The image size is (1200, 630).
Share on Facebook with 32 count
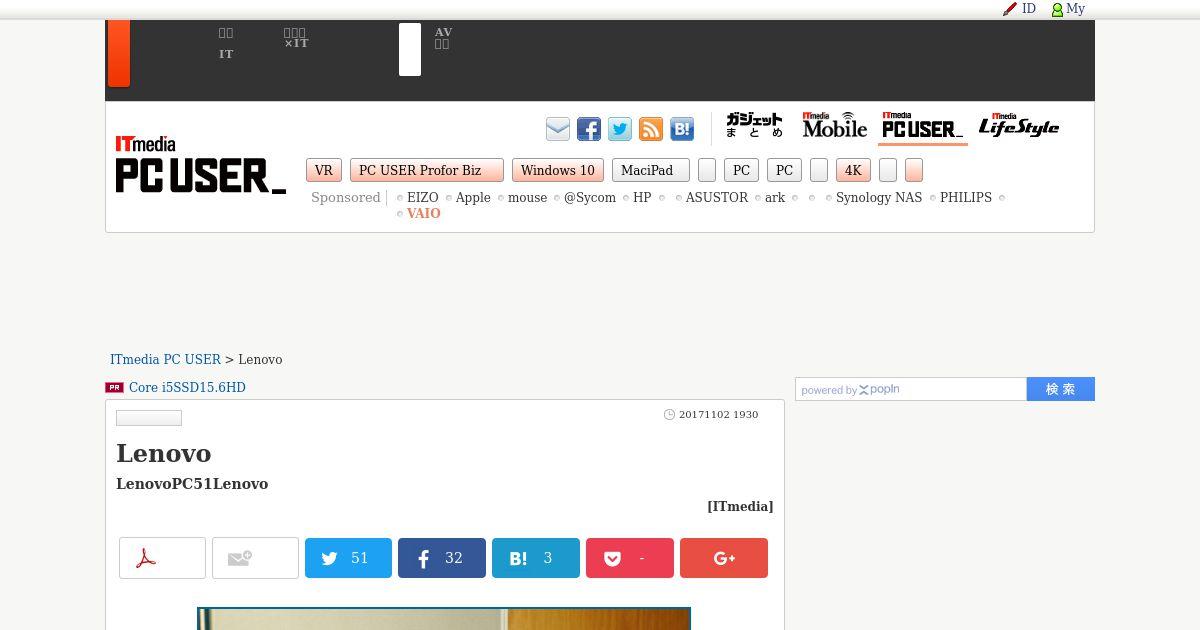tap(442, 558)
